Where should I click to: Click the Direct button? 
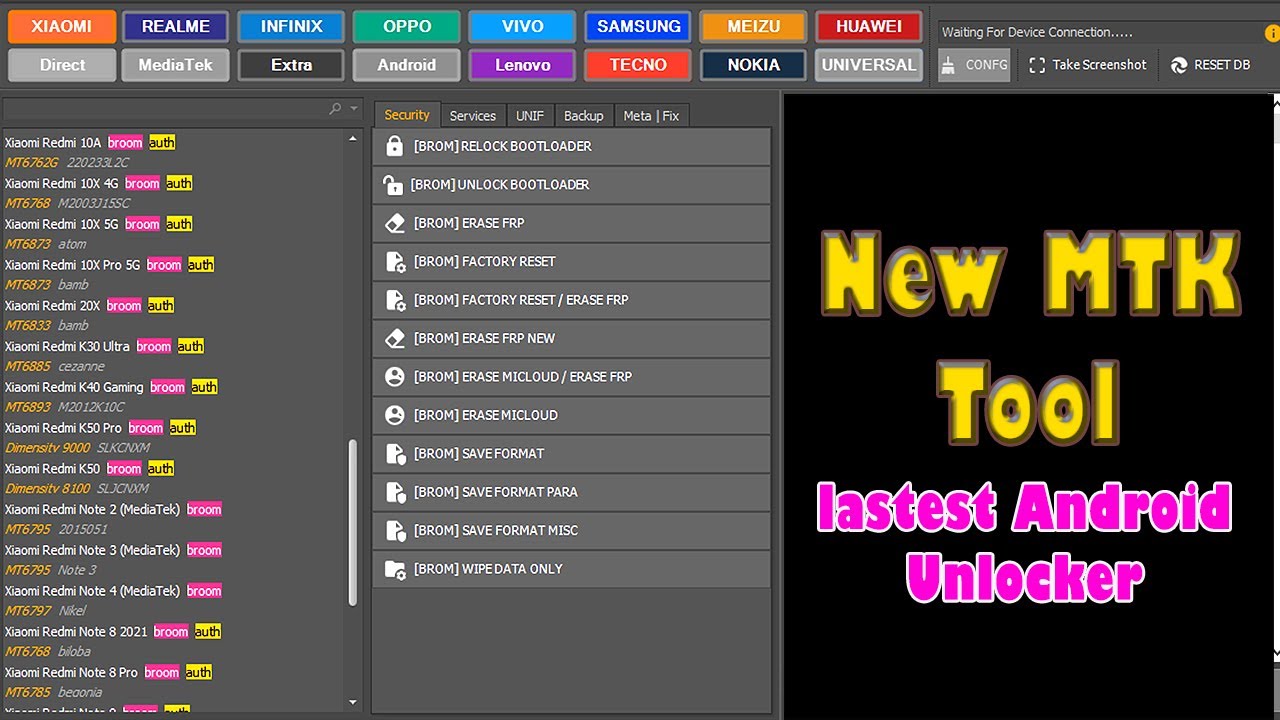click(x=61, y=65)
